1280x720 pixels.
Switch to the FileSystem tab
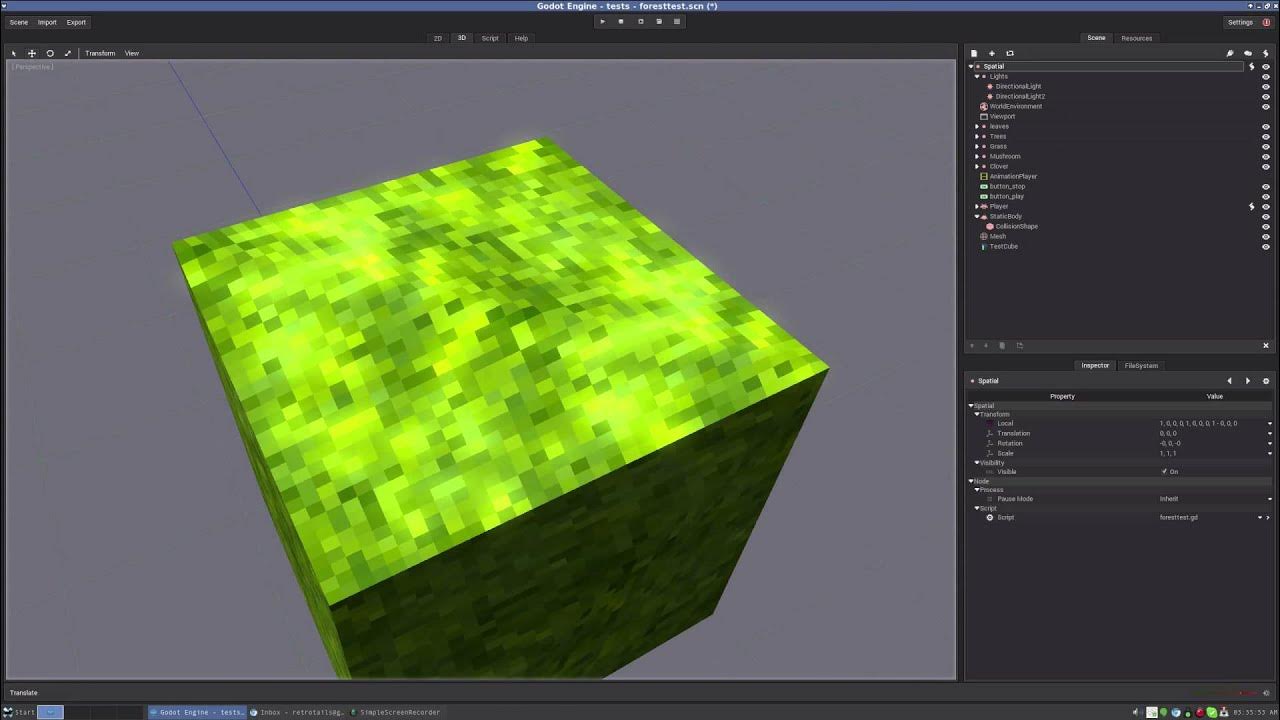point(1141,366)
